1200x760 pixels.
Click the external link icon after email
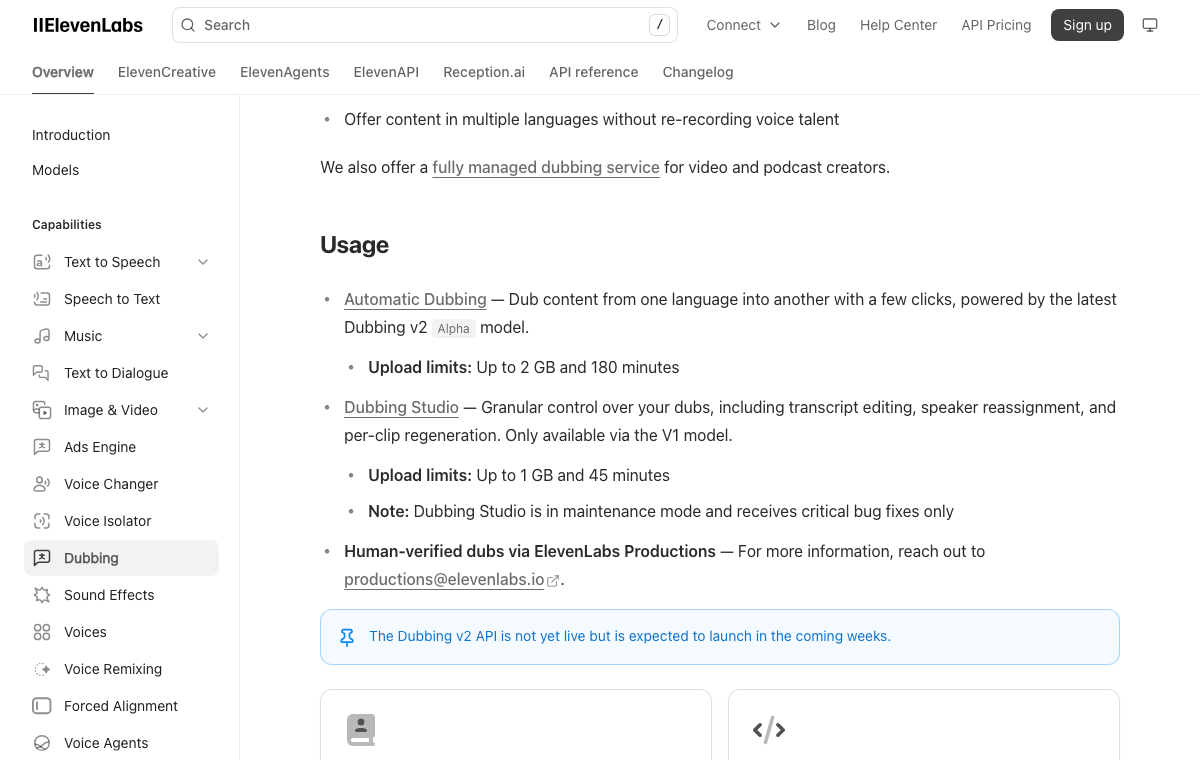553,580
